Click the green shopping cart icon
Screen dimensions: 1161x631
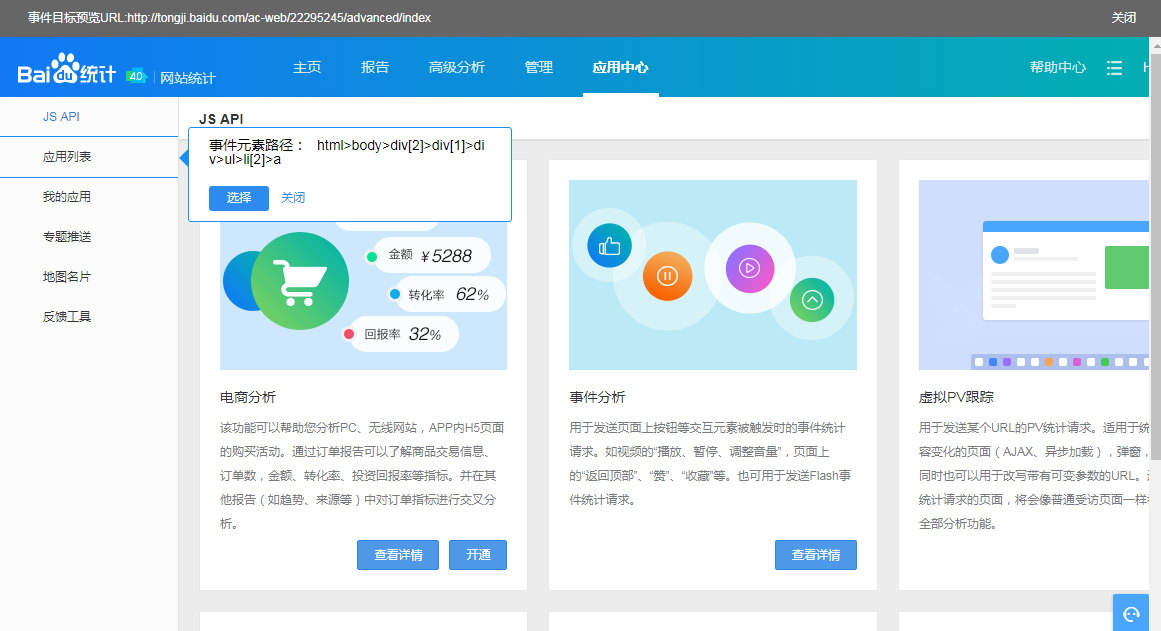[x=299, y=282]
